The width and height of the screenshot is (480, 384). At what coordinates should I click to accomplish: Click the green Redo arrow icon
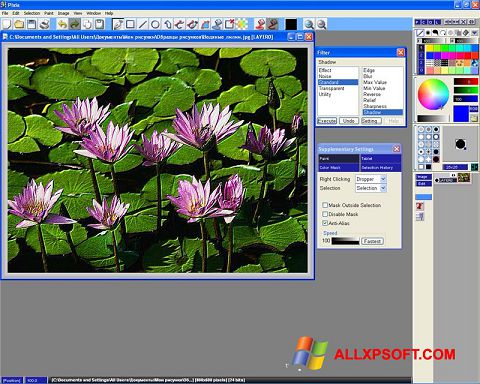click(75, 24)
